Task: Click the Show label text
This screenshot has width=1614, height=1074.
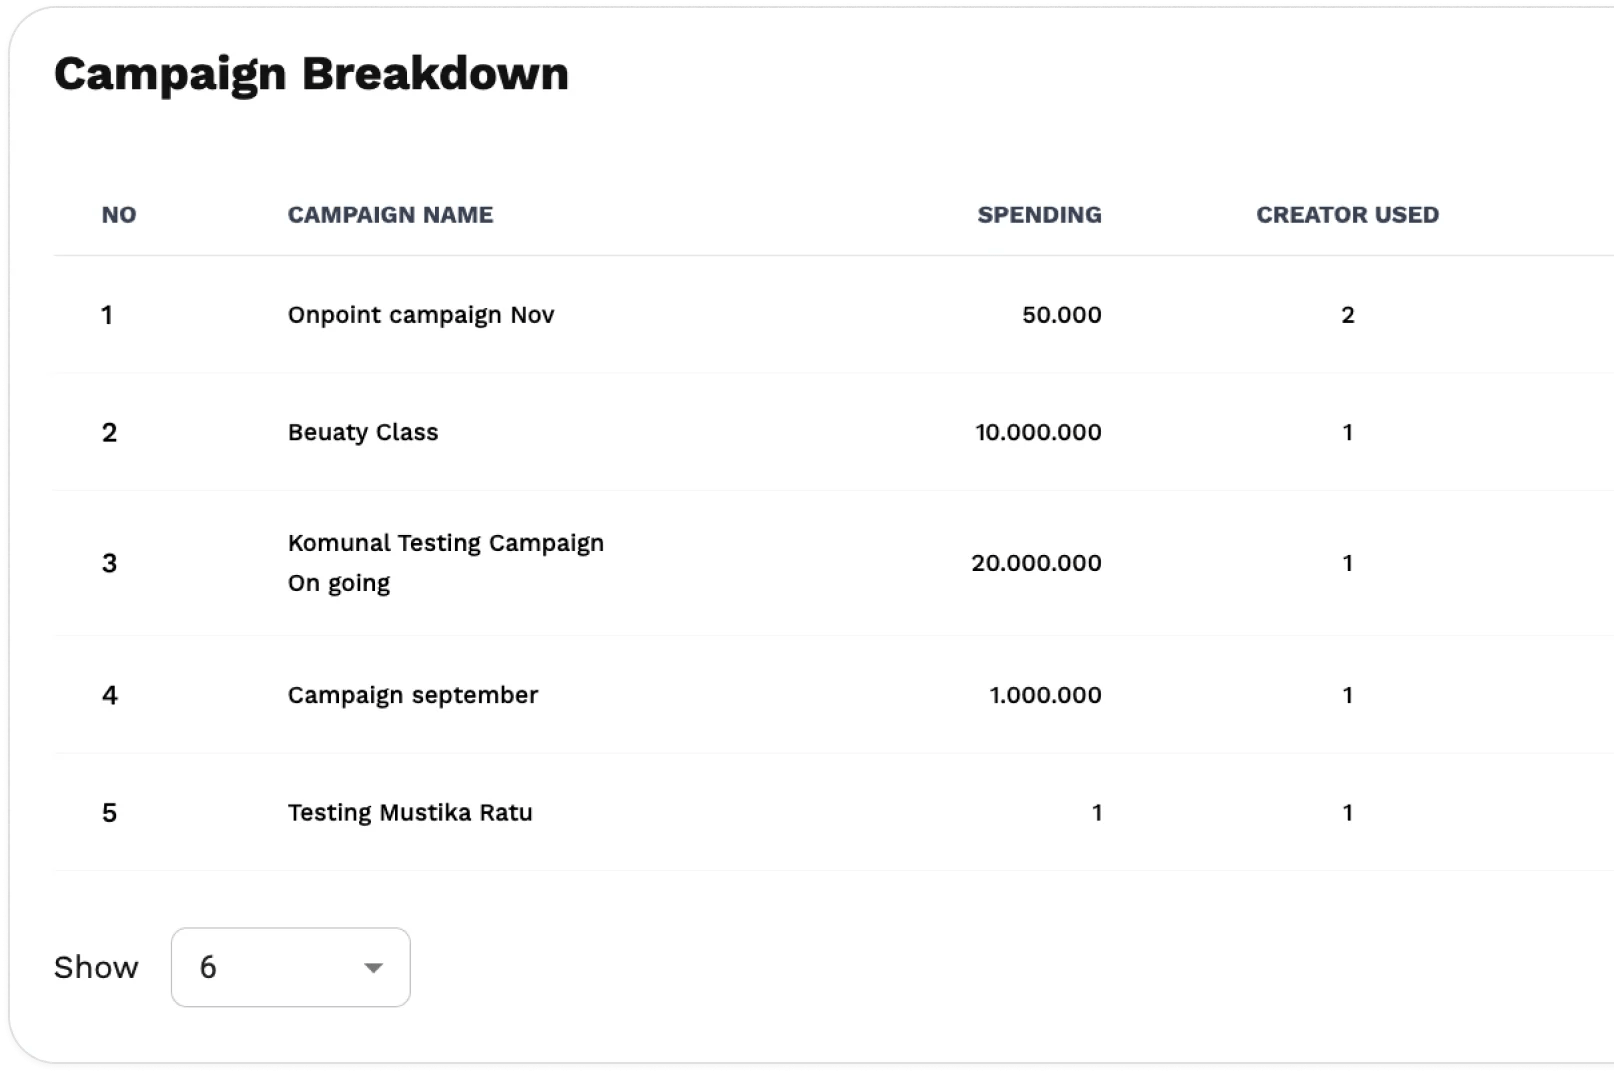Action: click(96, 967)
